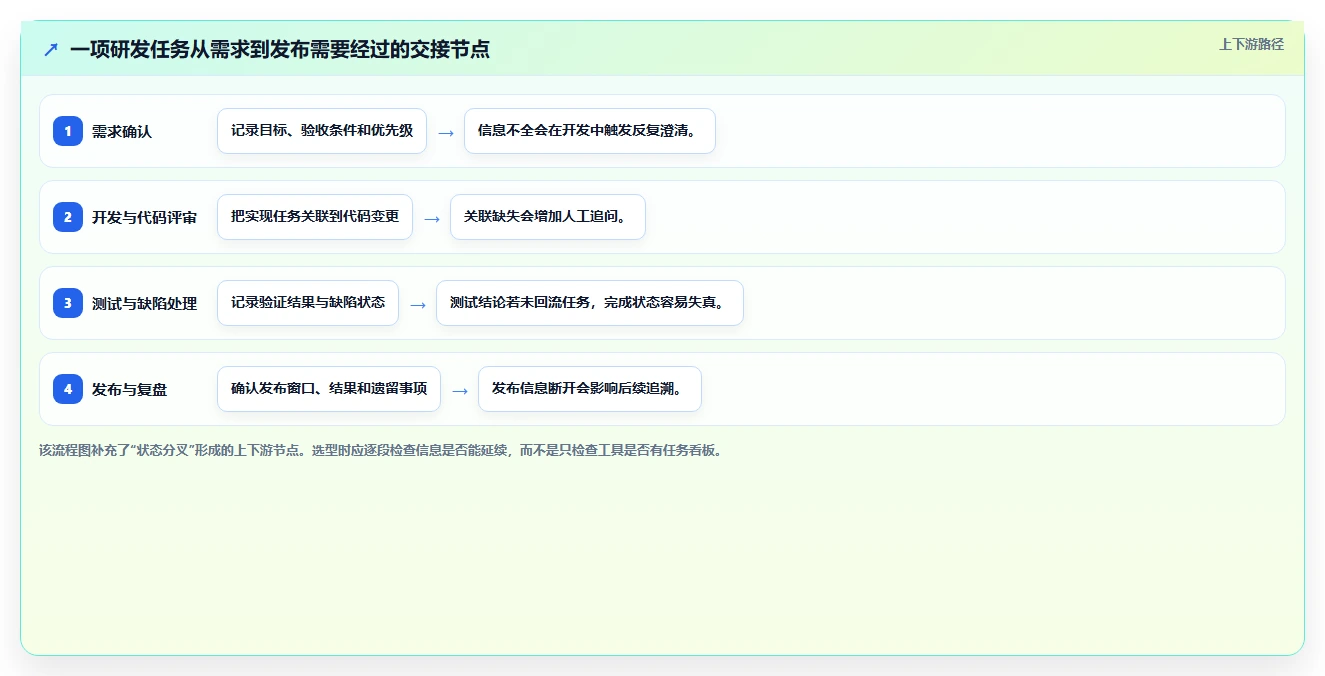
Task: Click the diagonal arrow icon beside the title
Action: pyautogui.click(x=51, y=49)
